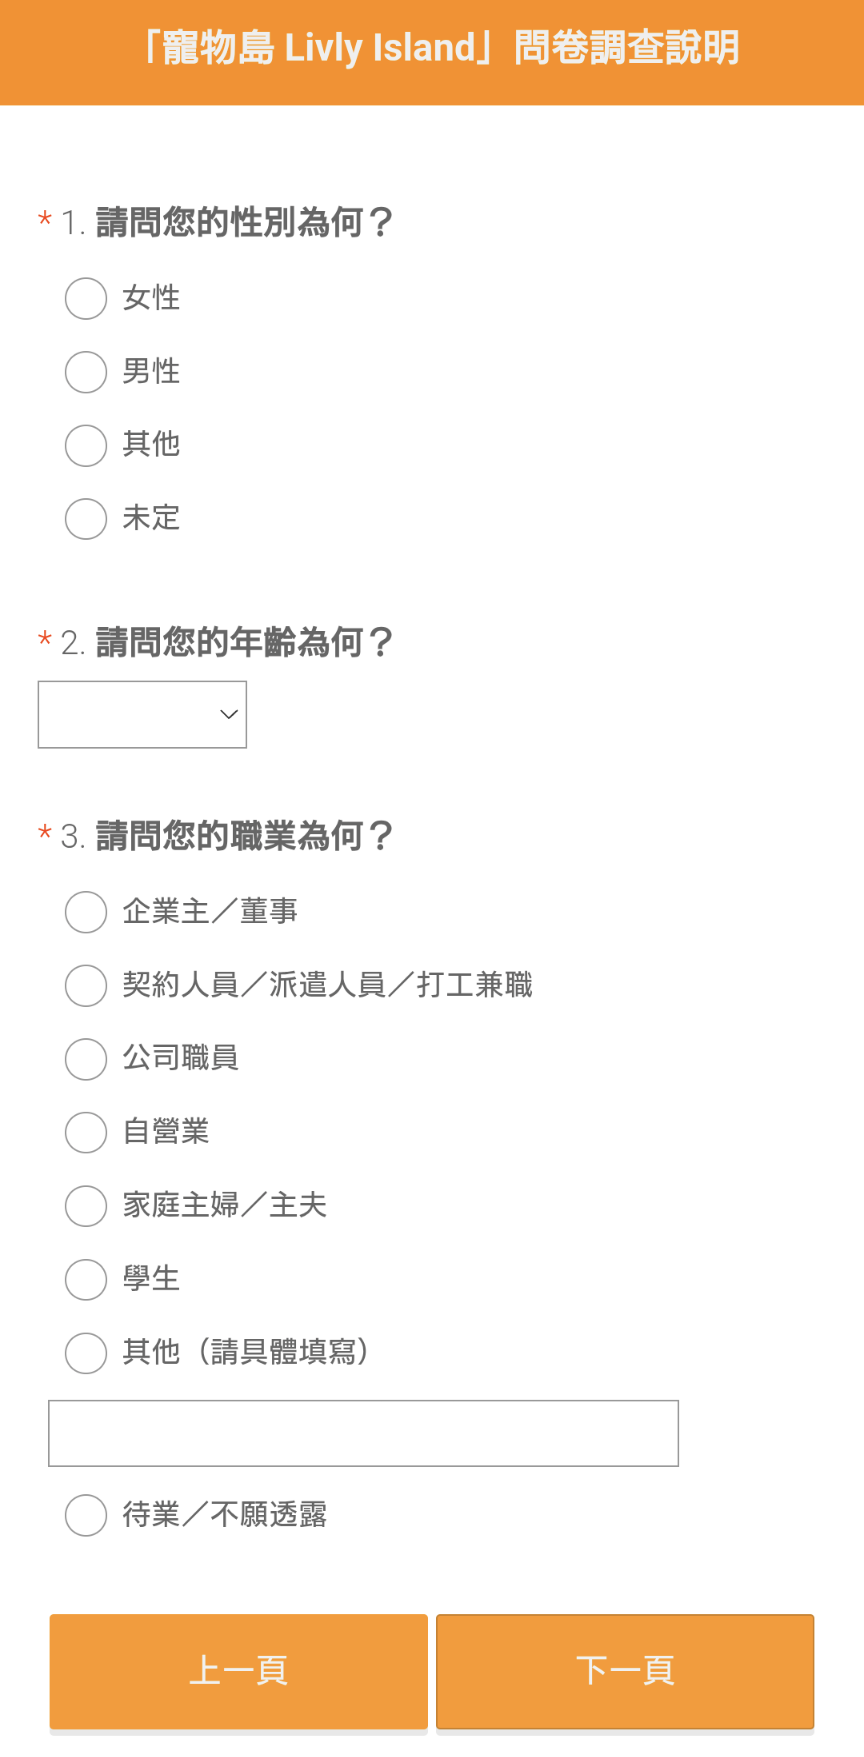The width and height of the screenshot is (864, 1757).
Task: Select 家庭主婦／主夫 occupation
Action: coord(86,1206)
